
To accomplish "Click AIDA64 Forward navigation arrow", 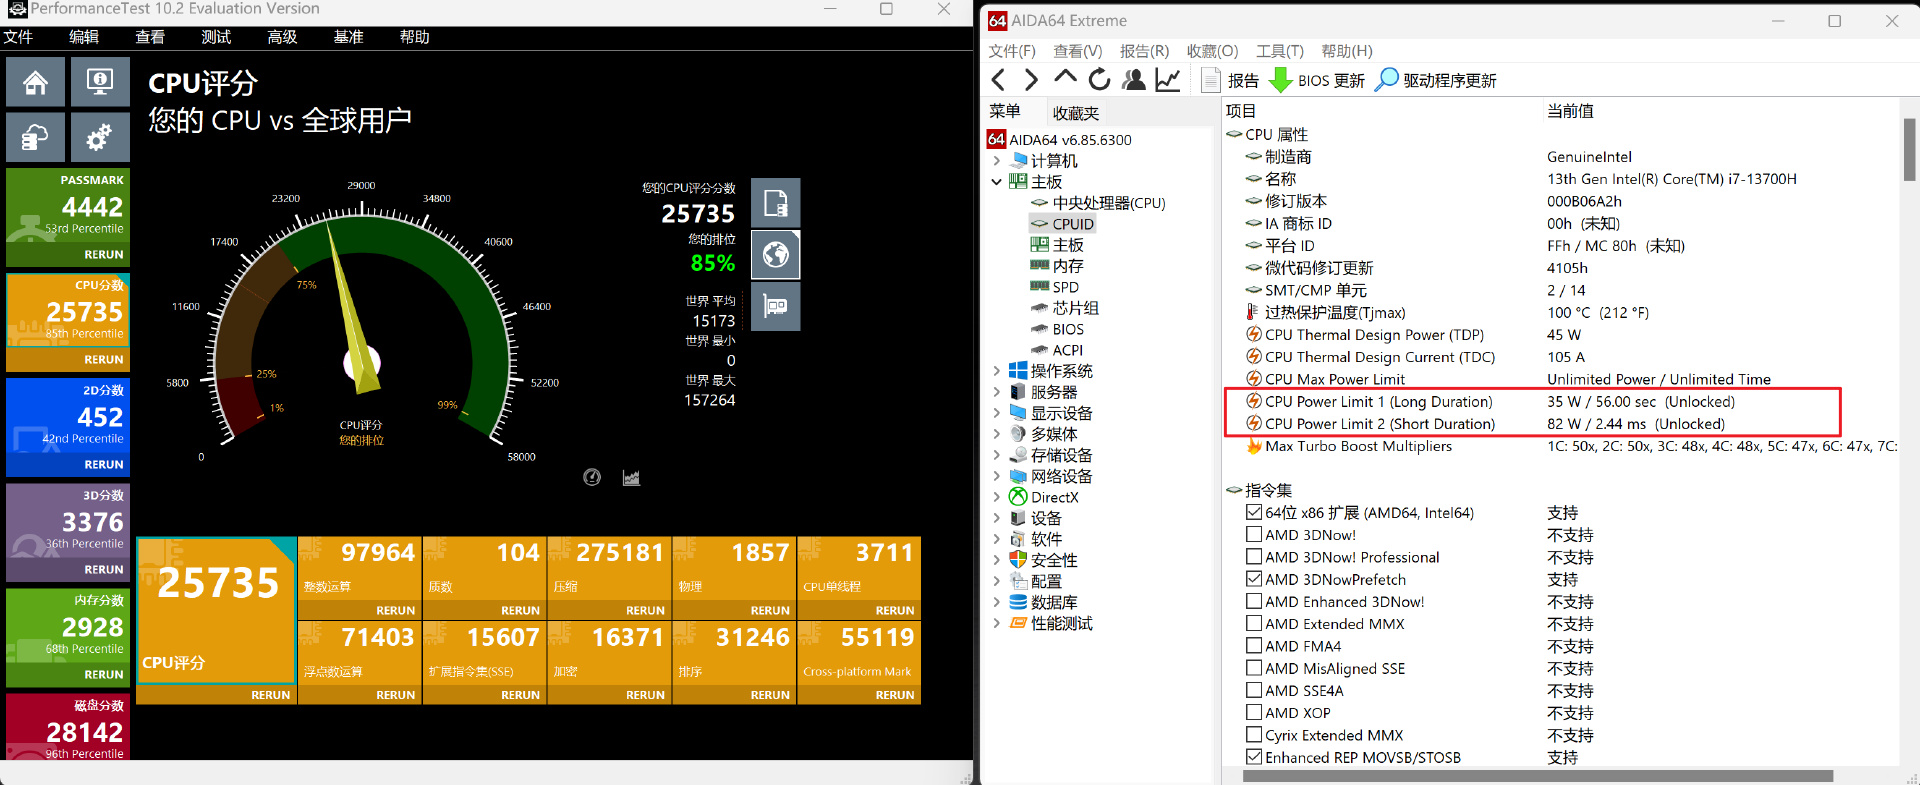I will coord(1031,80).
